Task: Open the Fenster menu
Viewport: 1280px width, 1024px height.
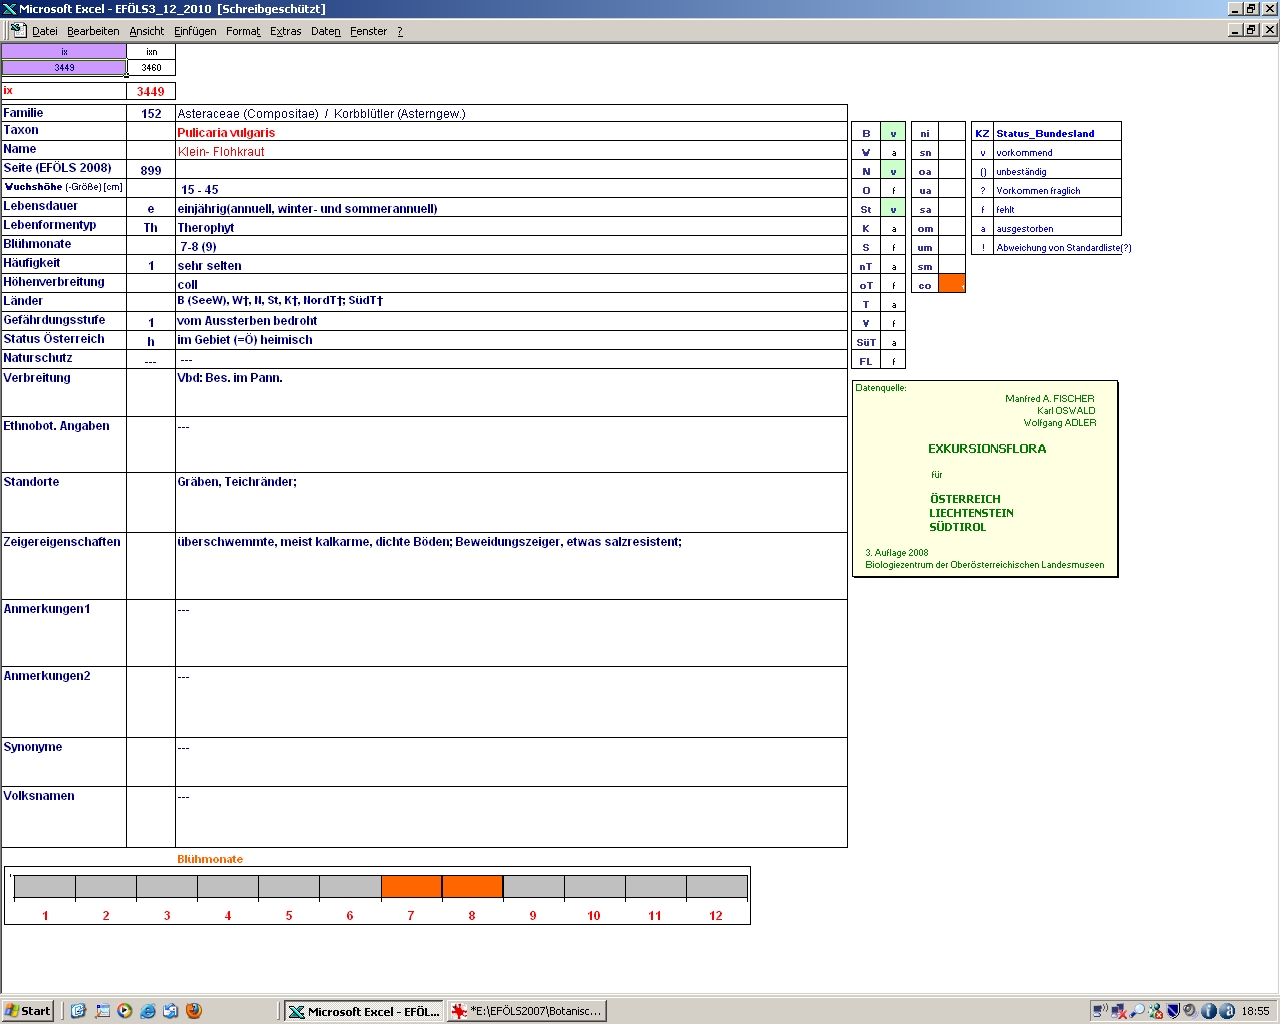Action: click(368, 31)
